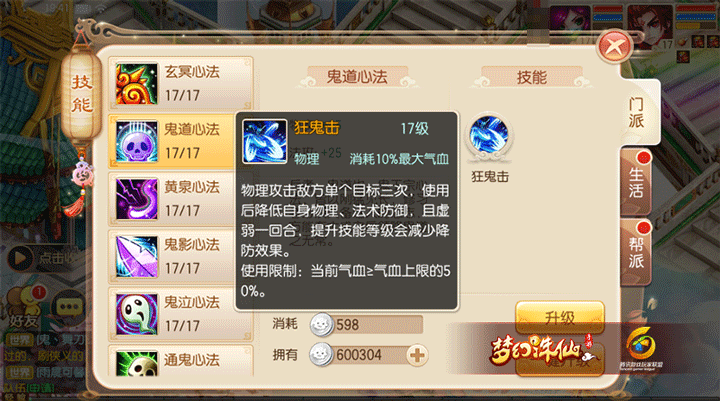Switch to the 门派 tab
This screenshot has width=720, height=401.
point(637,113)
